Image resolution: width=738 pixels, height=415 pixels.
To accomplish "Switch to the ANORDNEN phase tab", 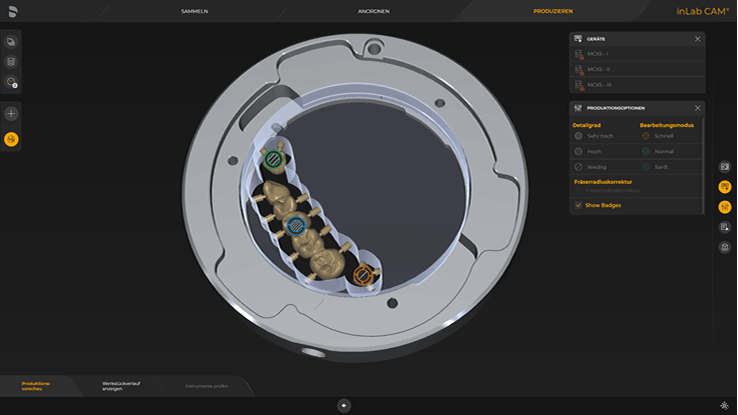I will pyautogui.click(x=373, y=11).
